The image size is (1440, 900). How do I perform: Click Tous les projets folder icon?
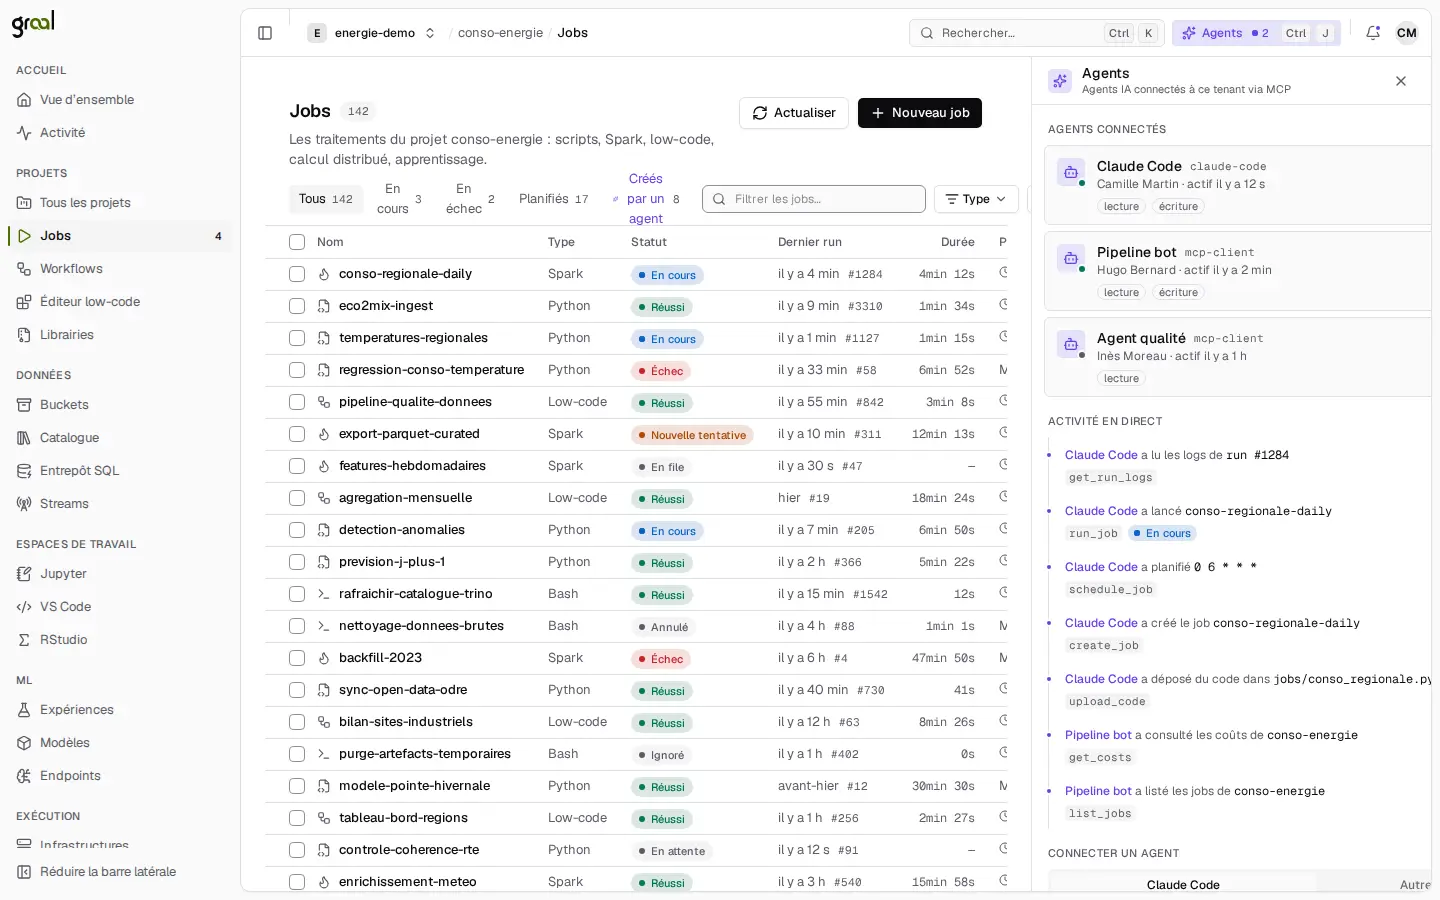coord(24,203)
